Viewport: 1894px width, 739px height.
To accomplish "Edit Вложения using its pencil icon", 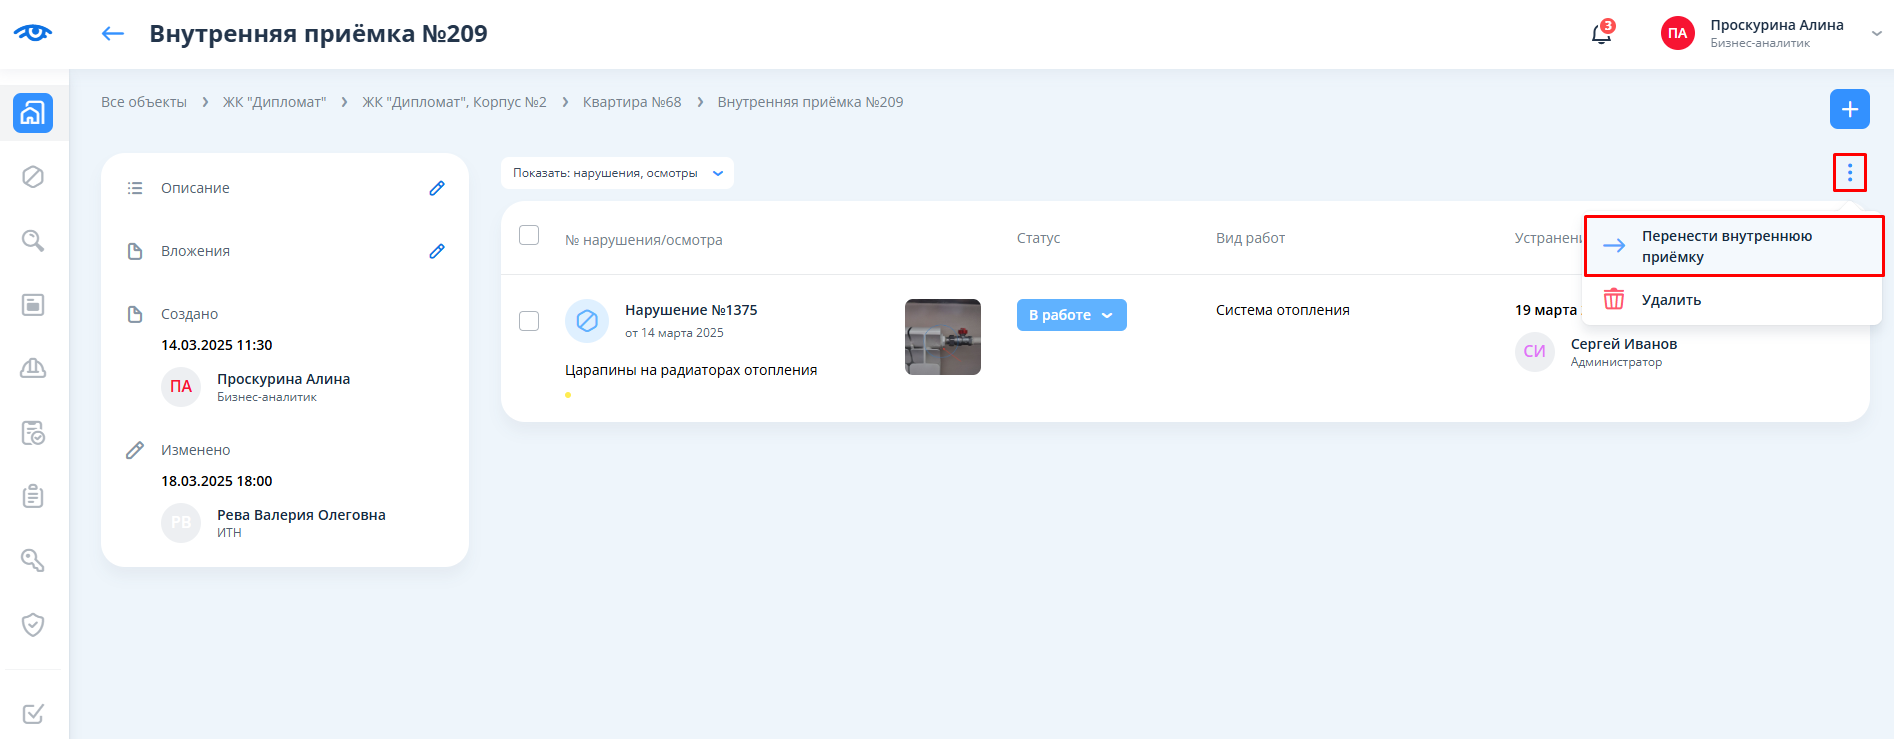I will pos(437,251).
